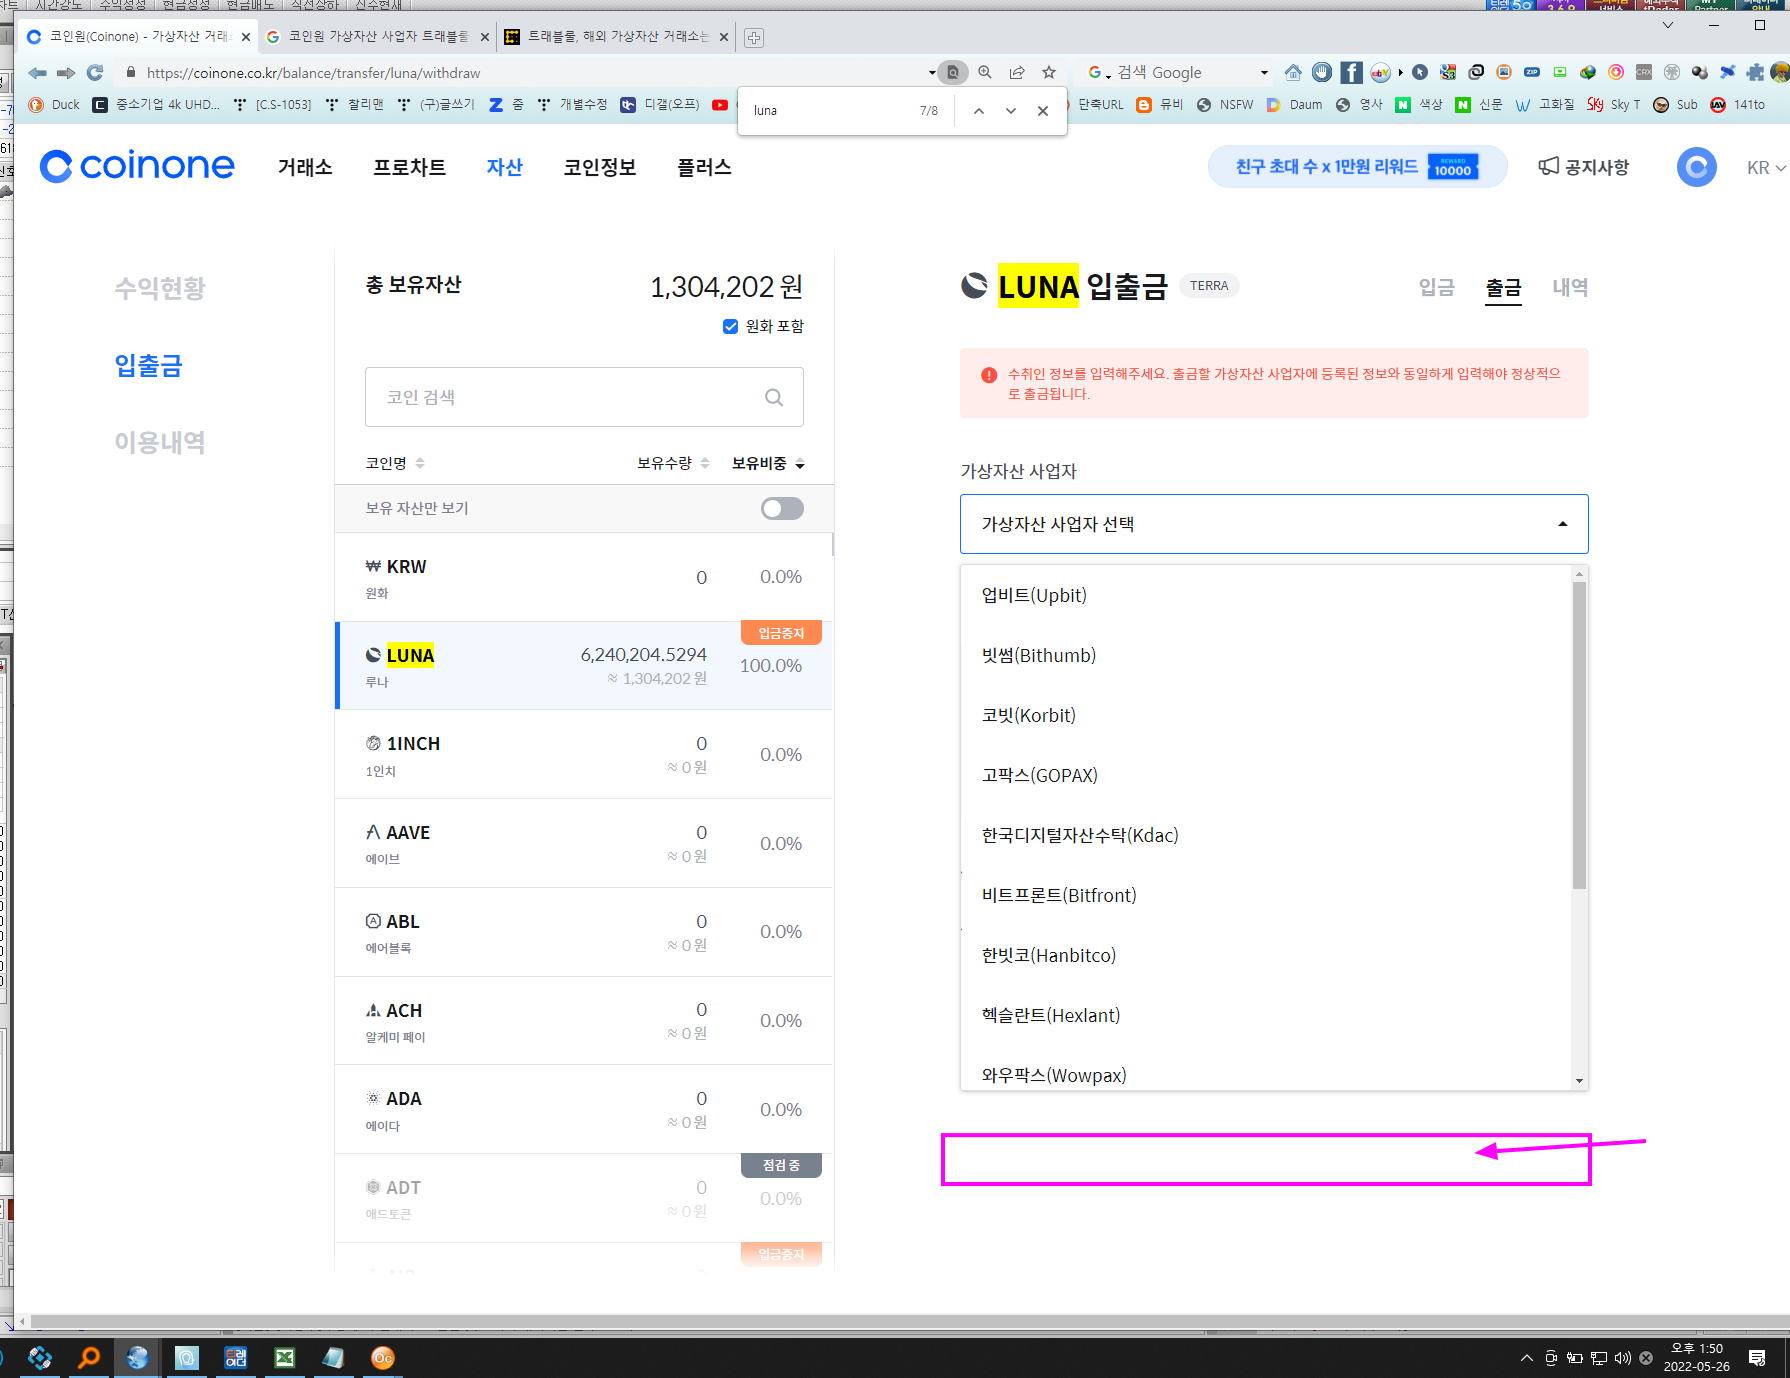Open the 거래소 menu
The height and width of the screenshot is (1378, 1790).
click(x=305, y=167)
